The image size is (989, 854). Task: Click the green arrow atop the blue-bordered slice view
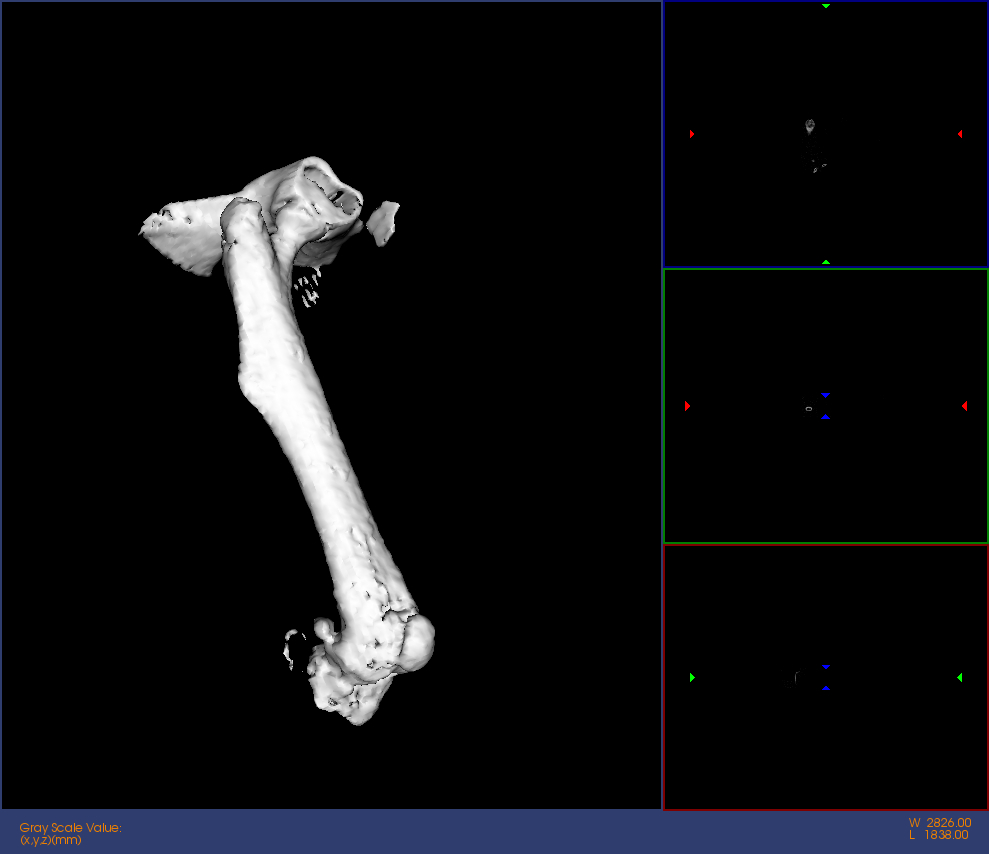pyautogui.click(x=826, y=6)
